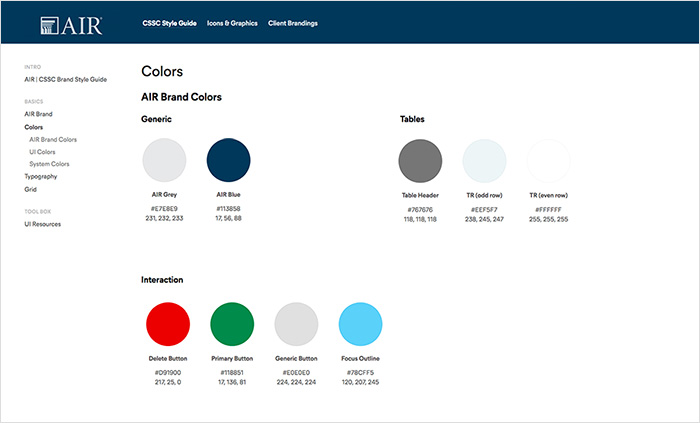The width and height of the screenshot is (700, 423).
Task: Click RGB value 231, 232, 233
Action: [x=164, y=219]
